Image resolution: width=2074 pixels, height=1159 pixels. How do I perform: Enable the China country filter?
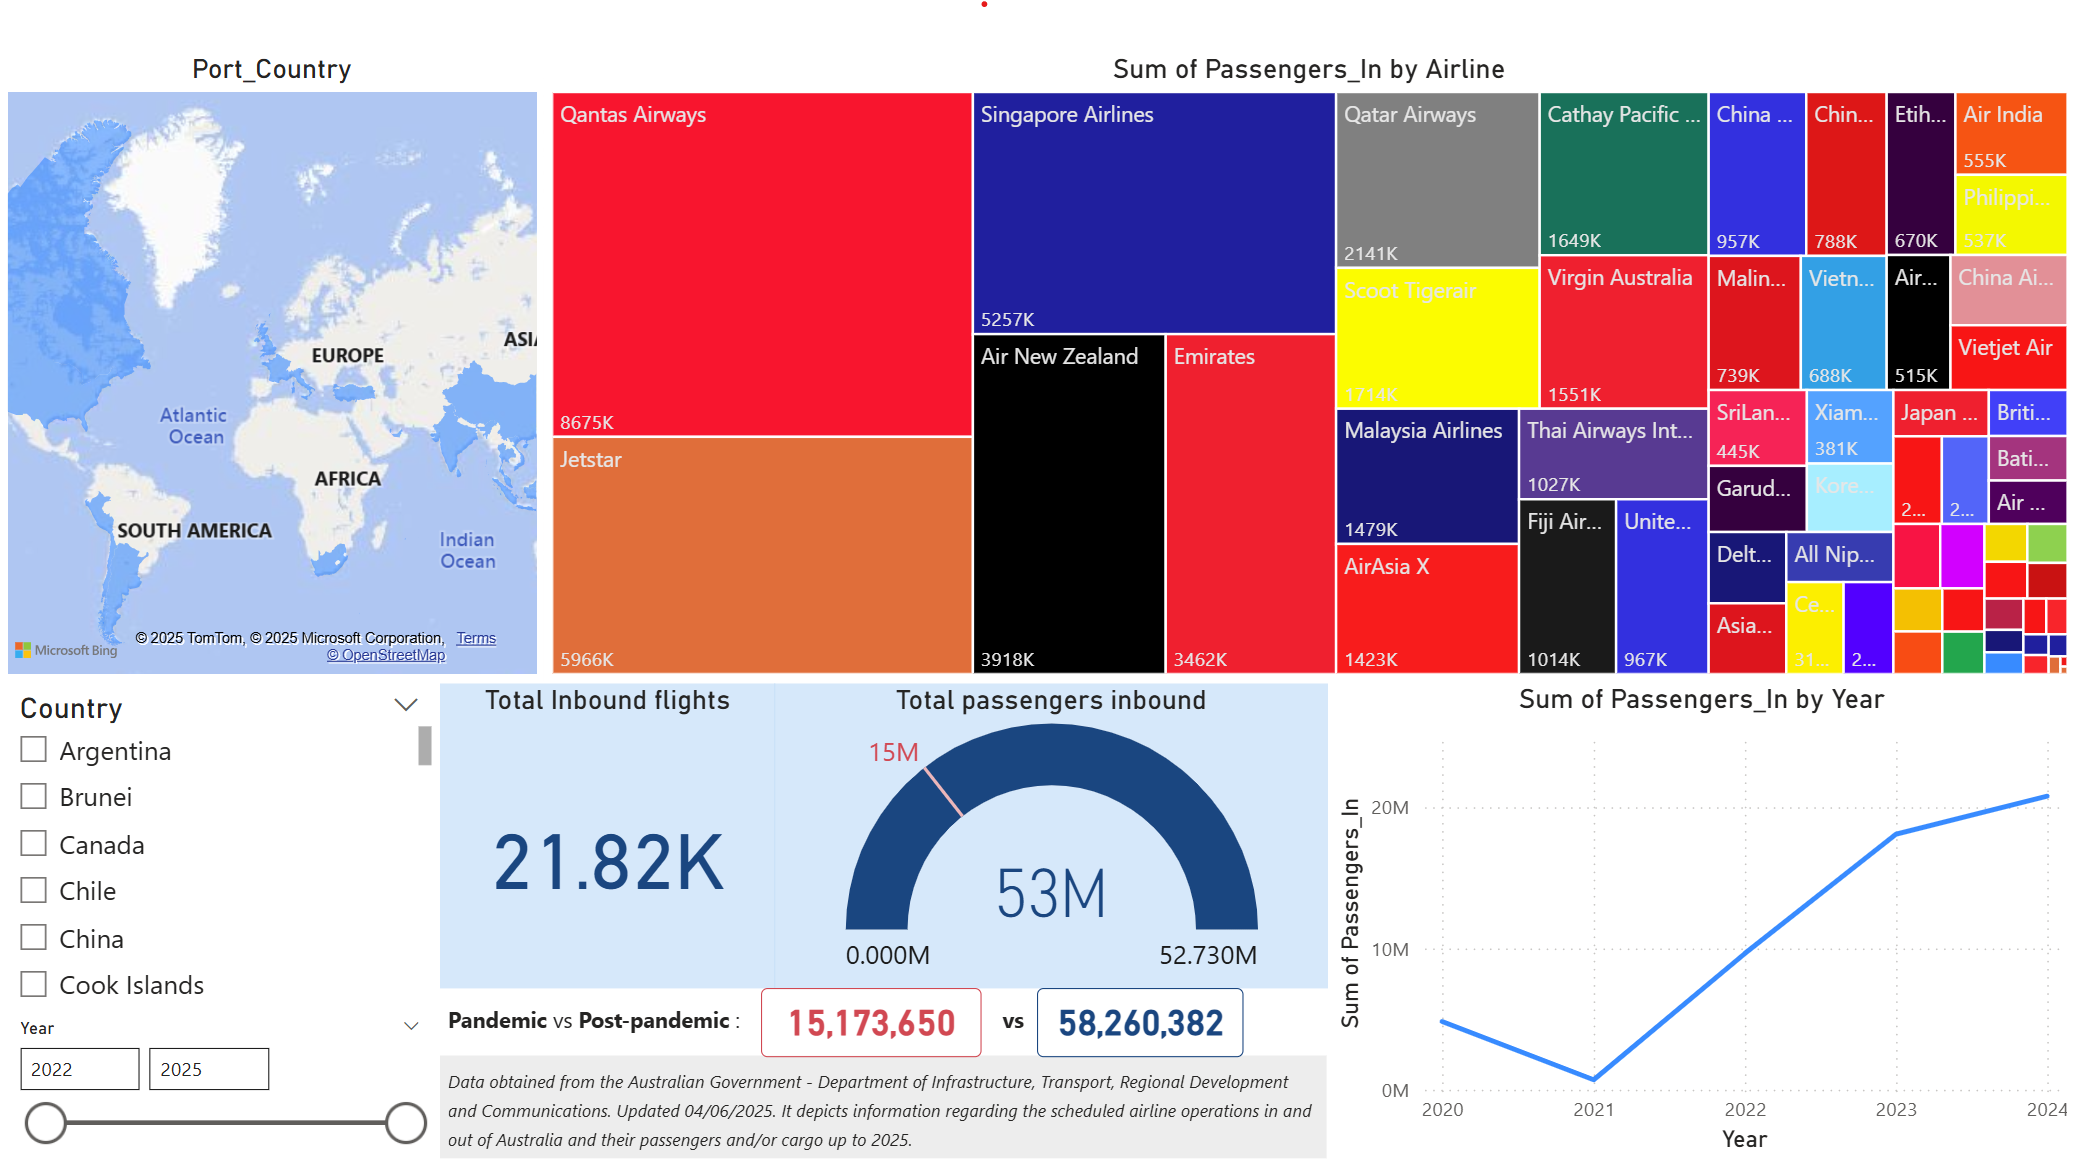point(34,938)
